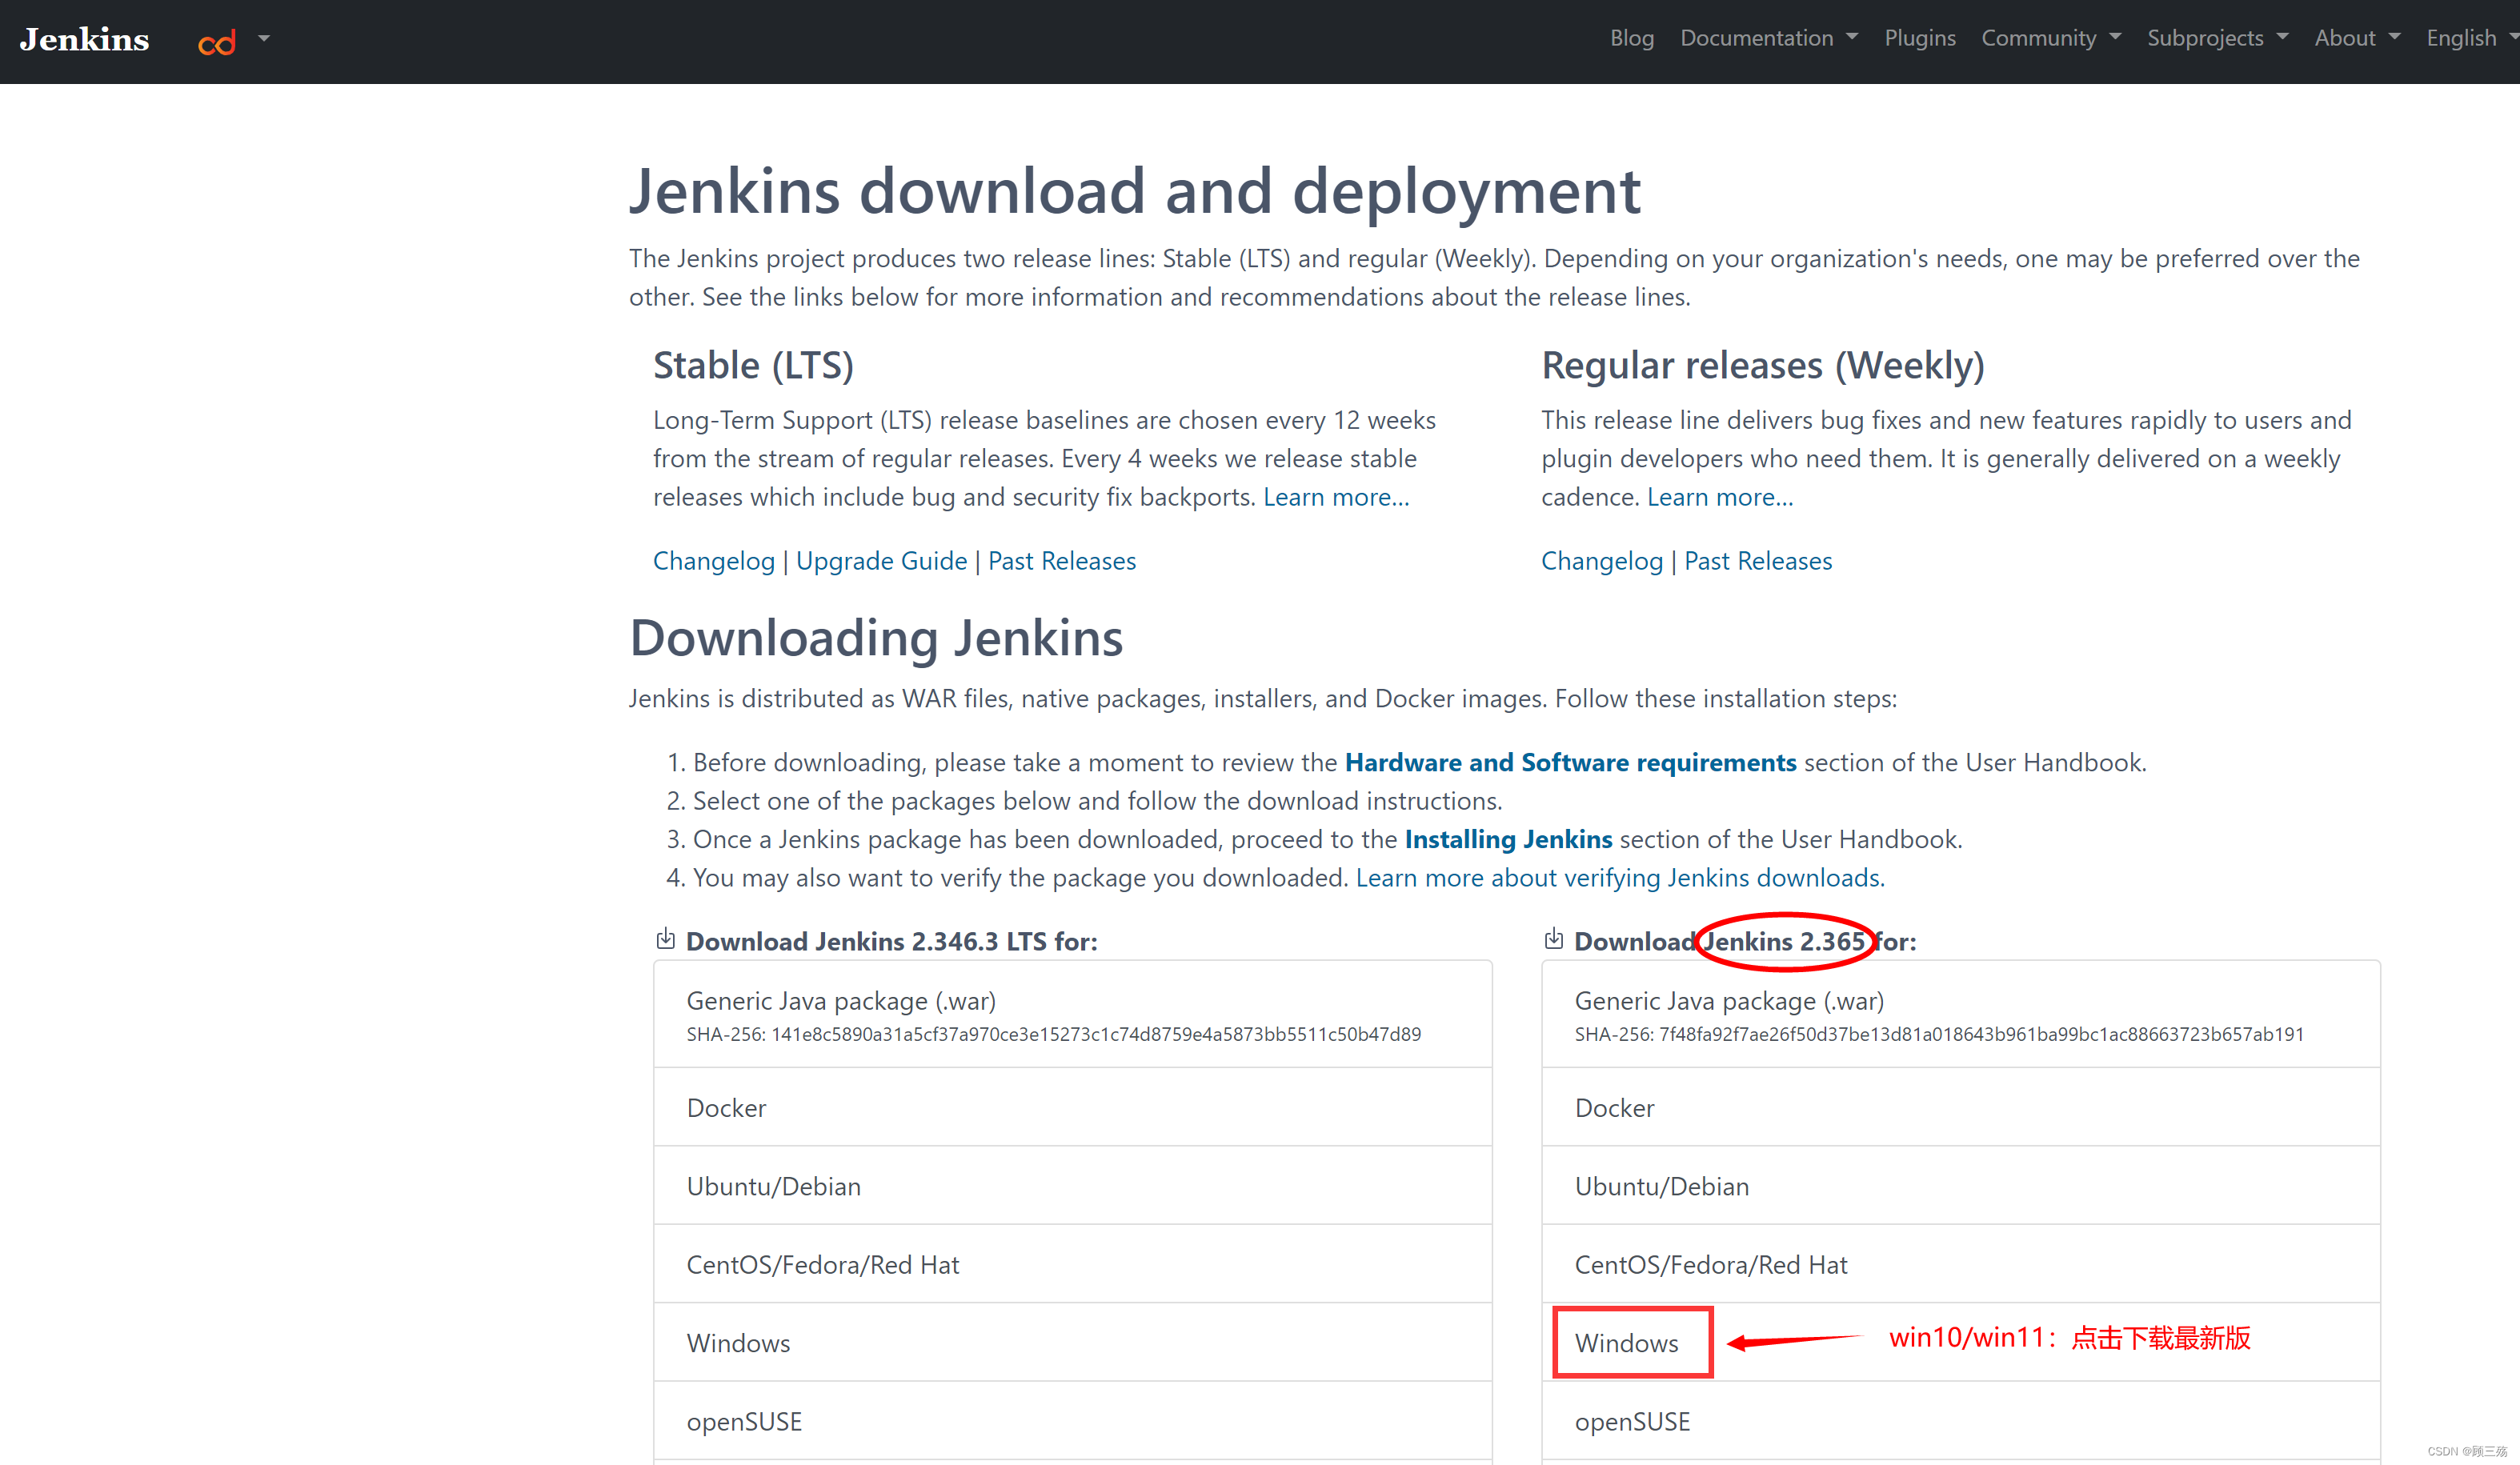Click the Jenkins logo in navbar
This screenshot has height=1465, width=2520.
click(84, 40)
